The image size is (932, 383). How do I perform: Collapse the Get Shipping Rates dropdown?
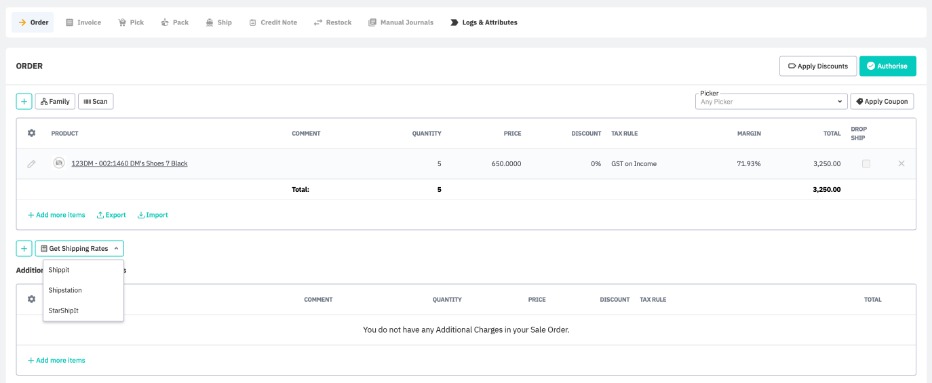click(79, 249)
